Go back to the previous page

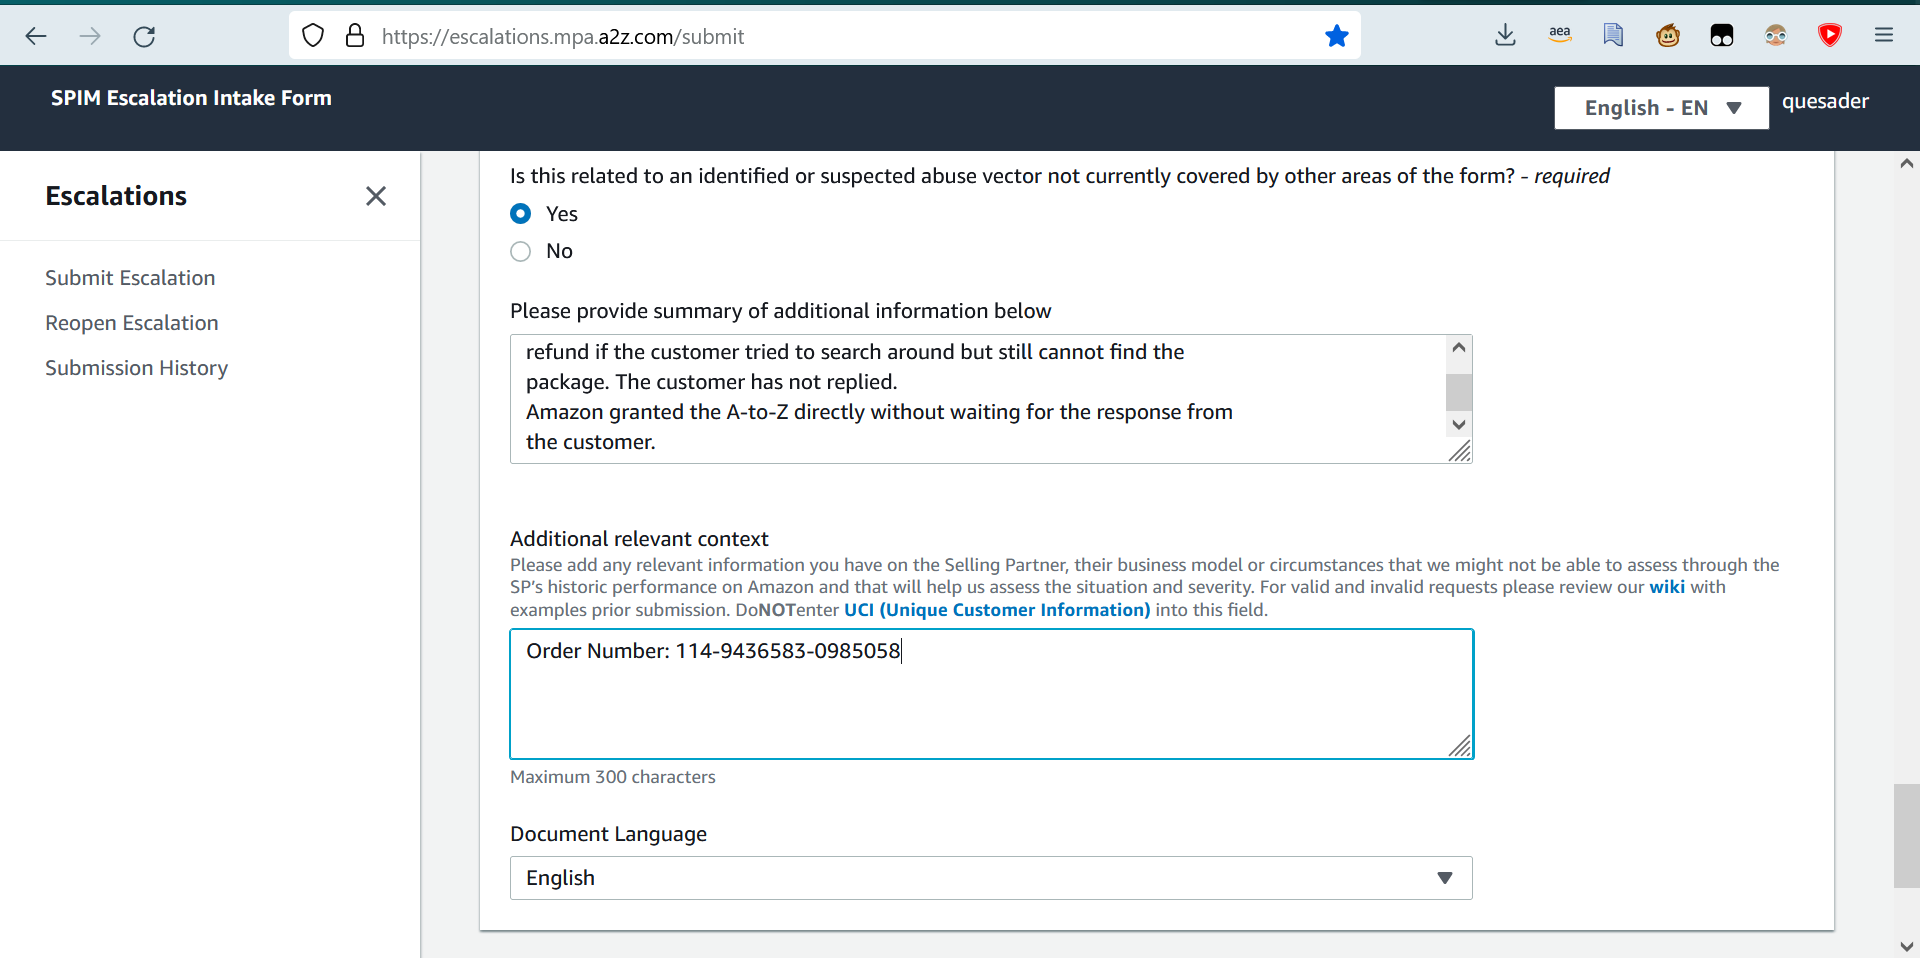(x=36, y=37)
